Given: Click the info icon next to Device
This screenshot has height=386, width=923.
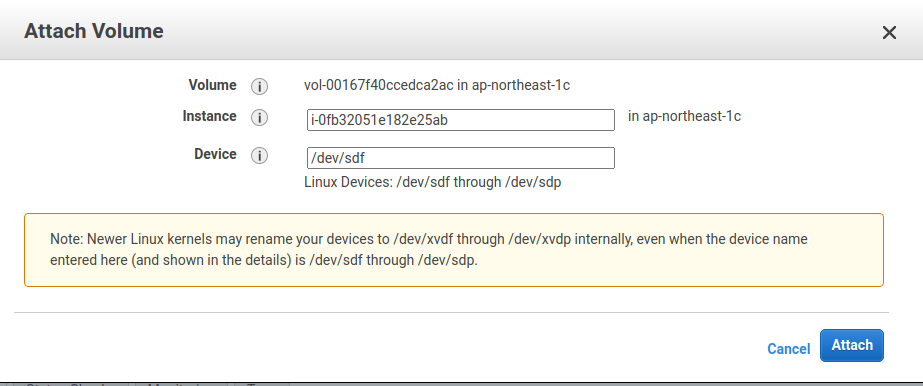Looking at the screenshot, I should [x=260, y=156].
